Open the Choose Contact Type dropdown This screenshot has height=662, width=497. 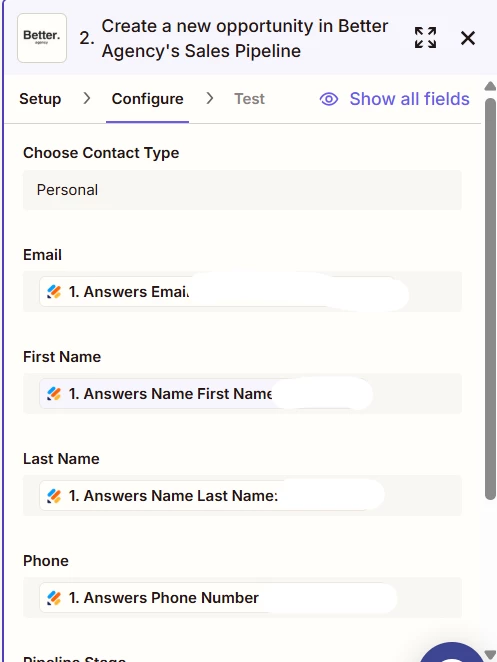tap(242, 190)
